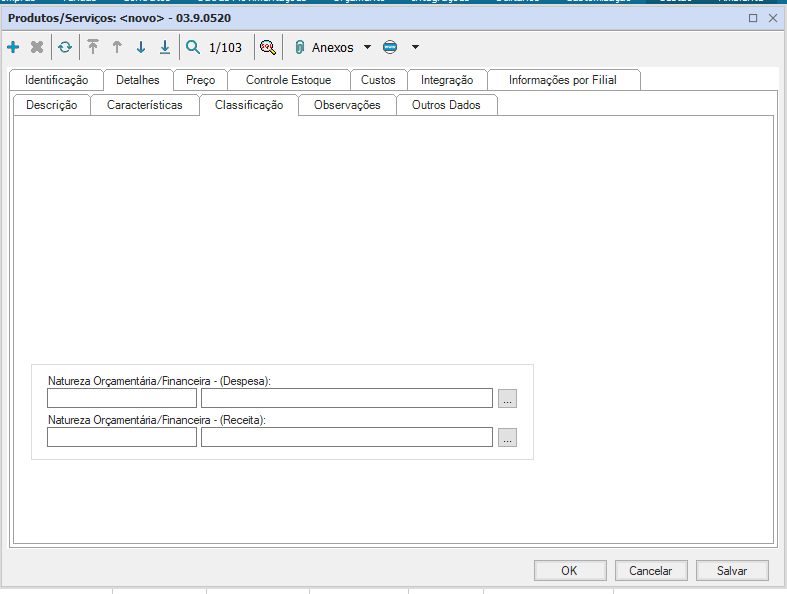
Task: Go to the next record arrow
Action: coord(141,47)
